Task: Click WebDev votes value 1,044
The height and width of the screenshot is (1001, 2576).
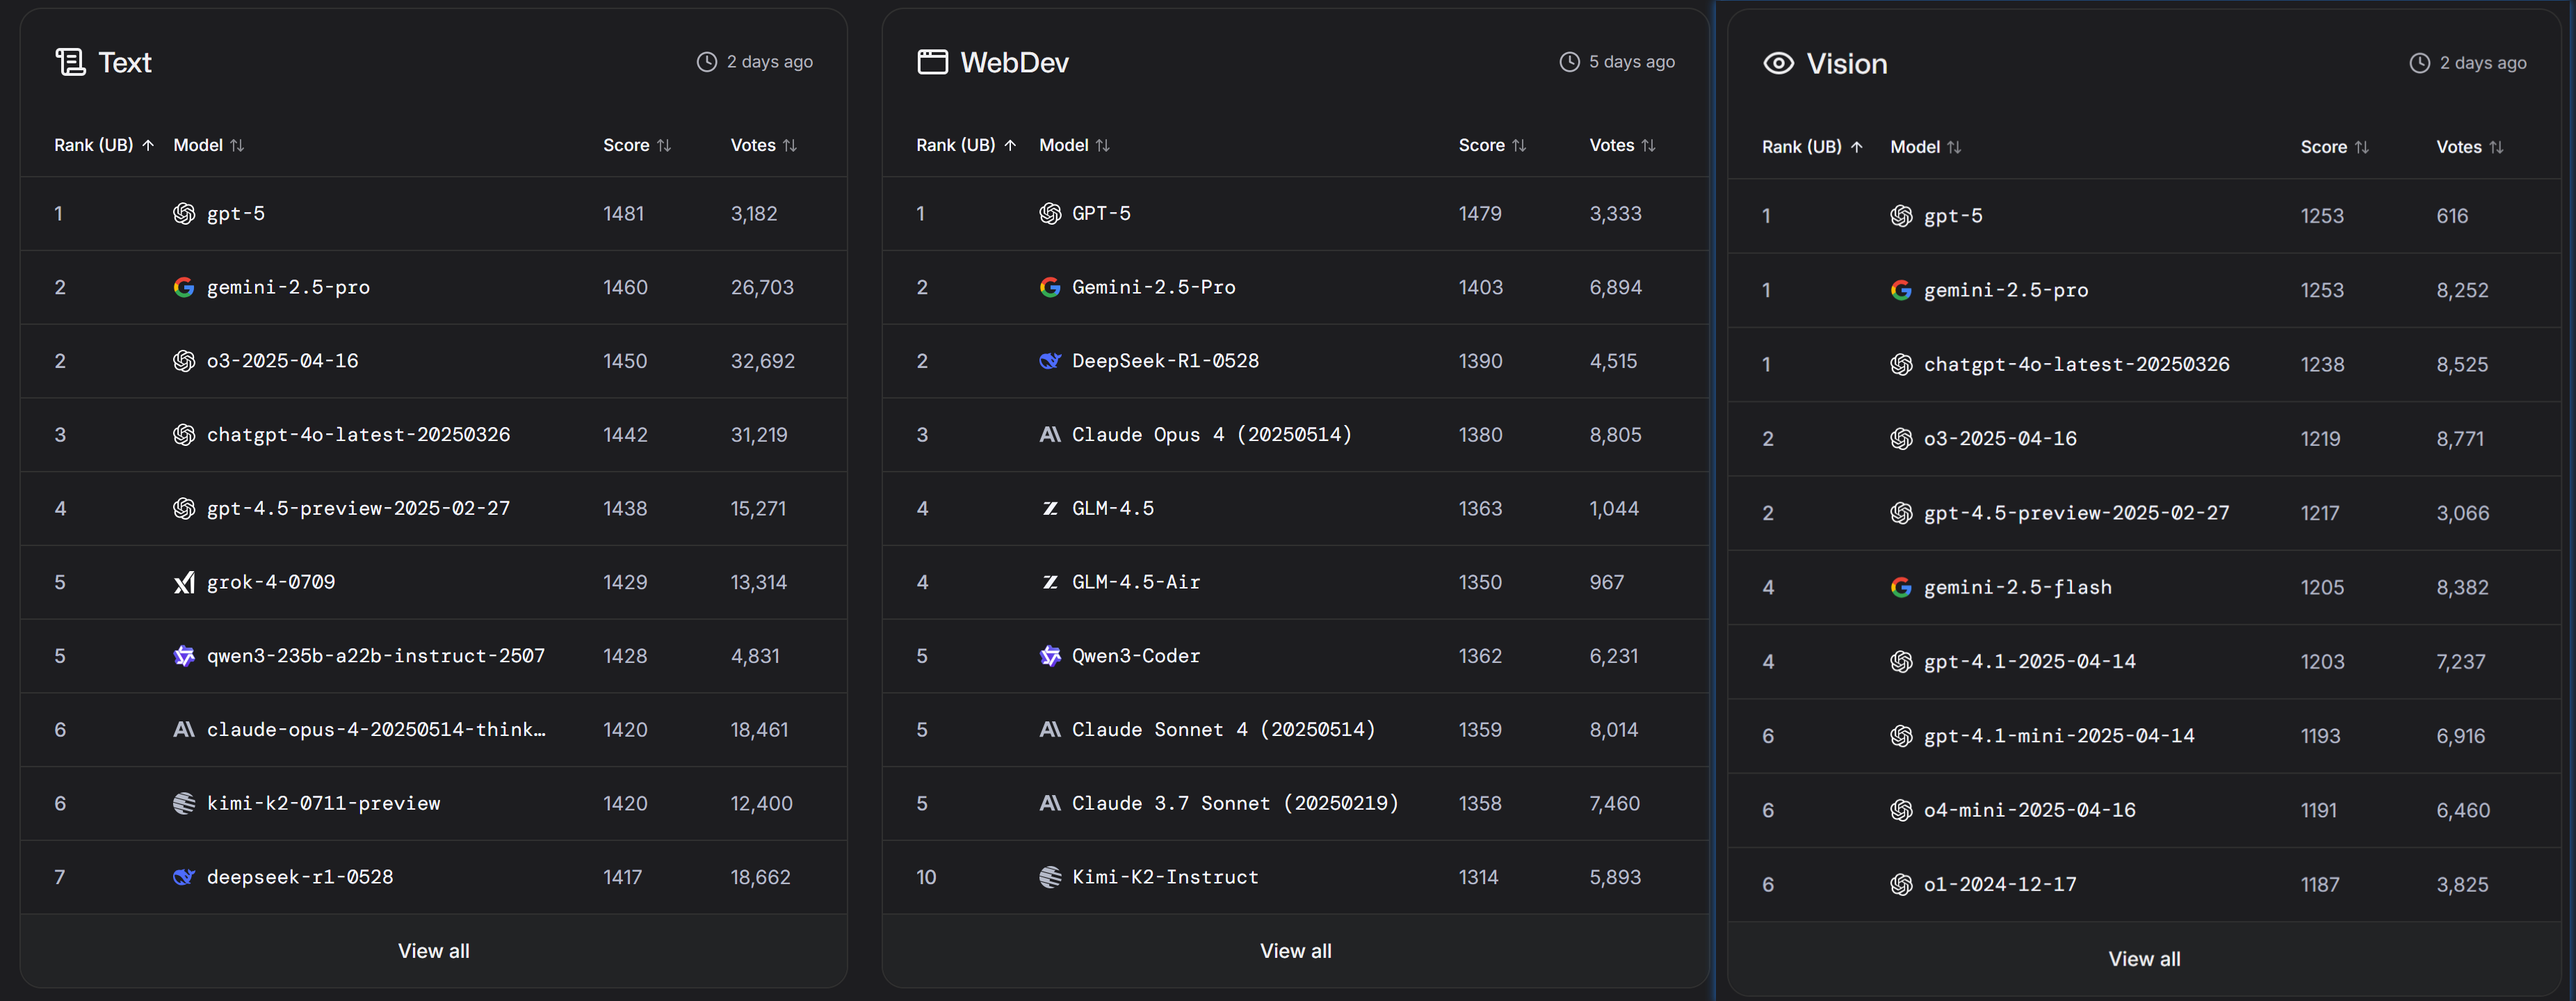Action: coord(1614,508)
